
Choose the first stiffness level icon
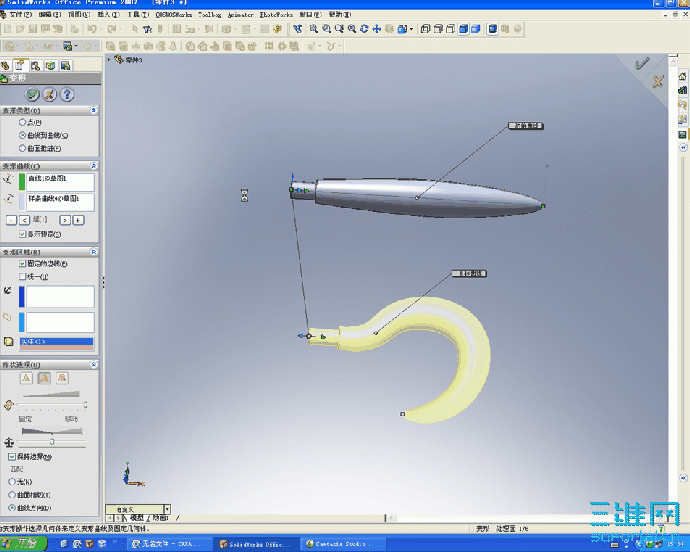(26, 378)
